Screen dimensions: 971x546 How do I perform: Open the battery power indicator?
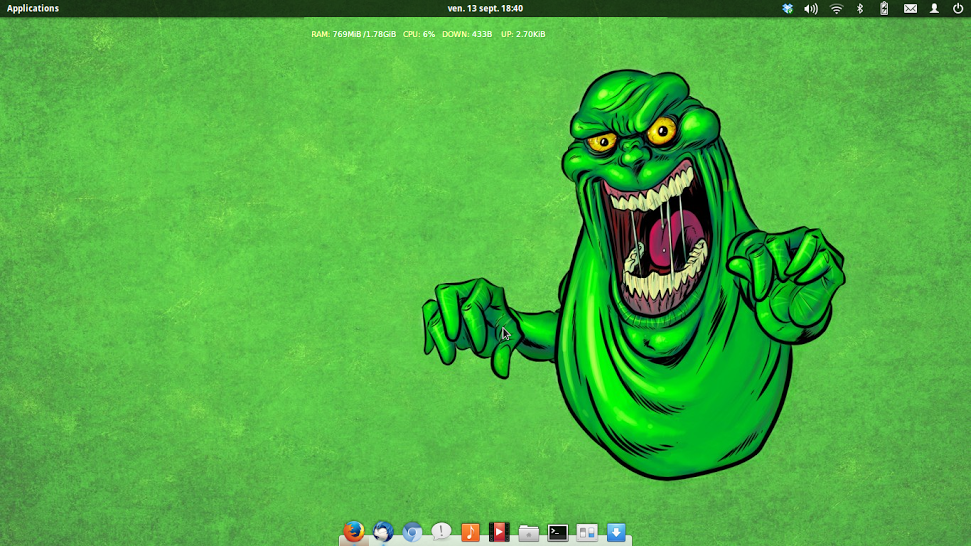pos(884,8)
